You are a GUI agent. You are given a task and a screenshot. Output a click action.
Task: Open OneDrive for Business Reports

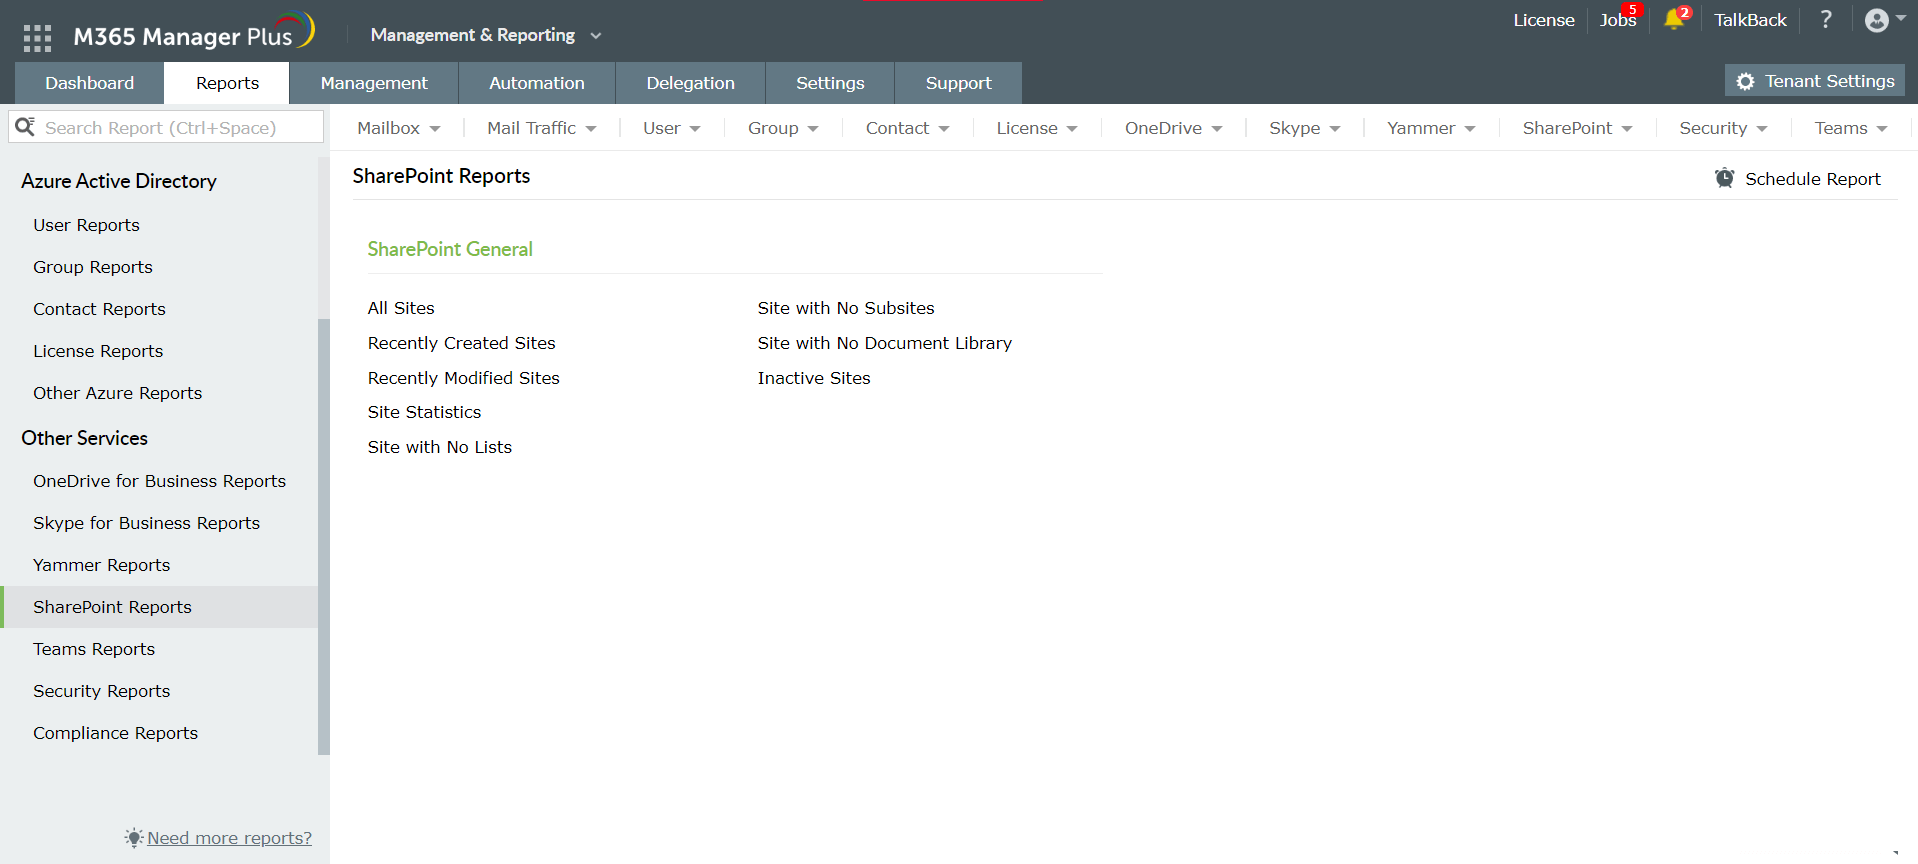pyautogui.click(x=159, y=481)
